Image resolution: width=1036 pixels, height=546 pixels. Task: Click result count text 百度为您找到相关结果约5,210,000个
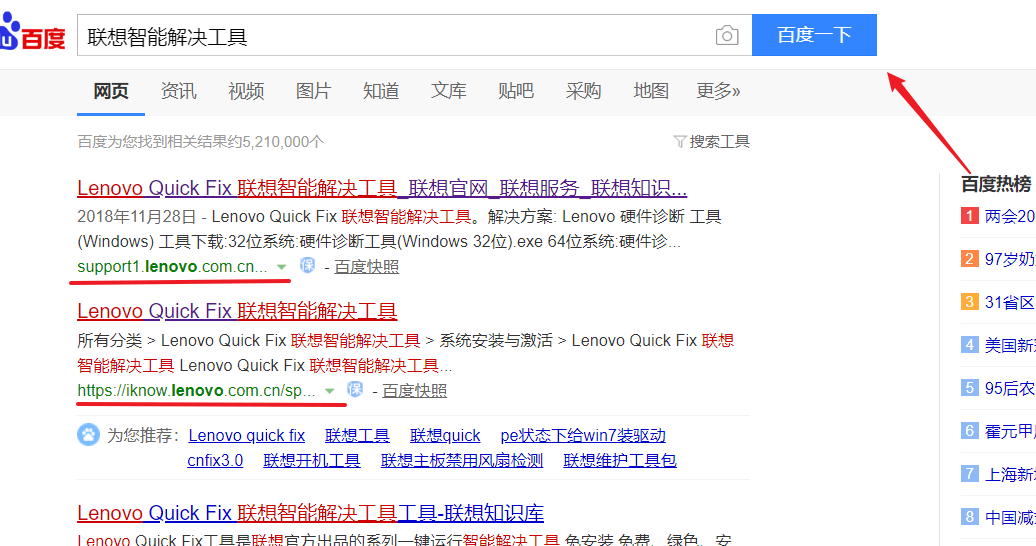(201, 141)
